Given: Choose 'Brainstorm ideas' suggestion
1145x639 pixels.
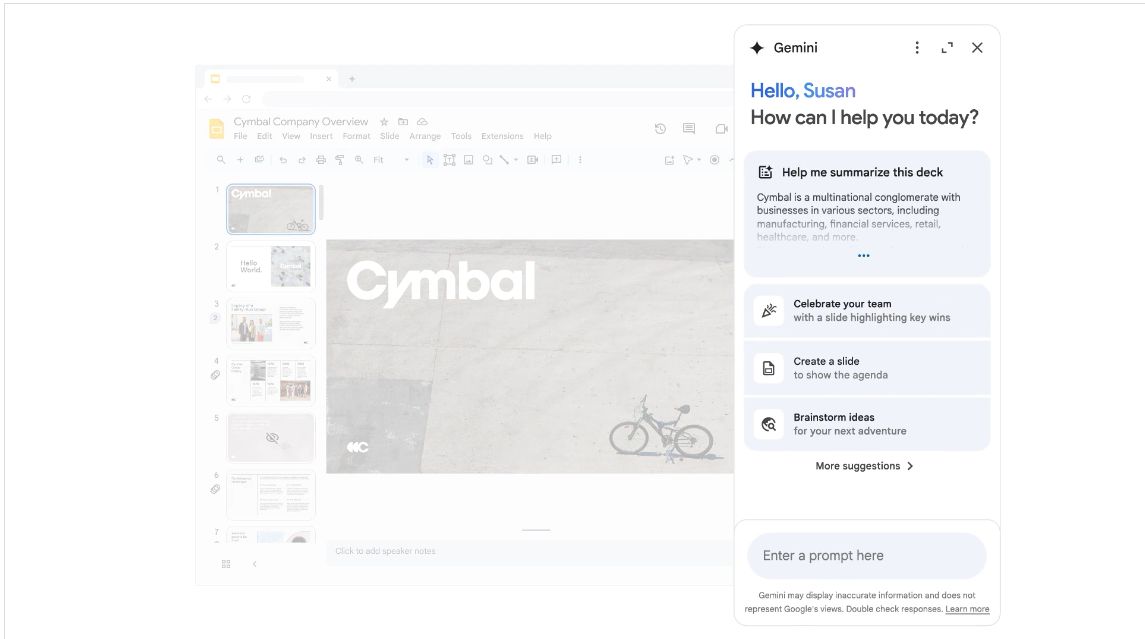Looking at the screenshot, I should click(867, 424).
